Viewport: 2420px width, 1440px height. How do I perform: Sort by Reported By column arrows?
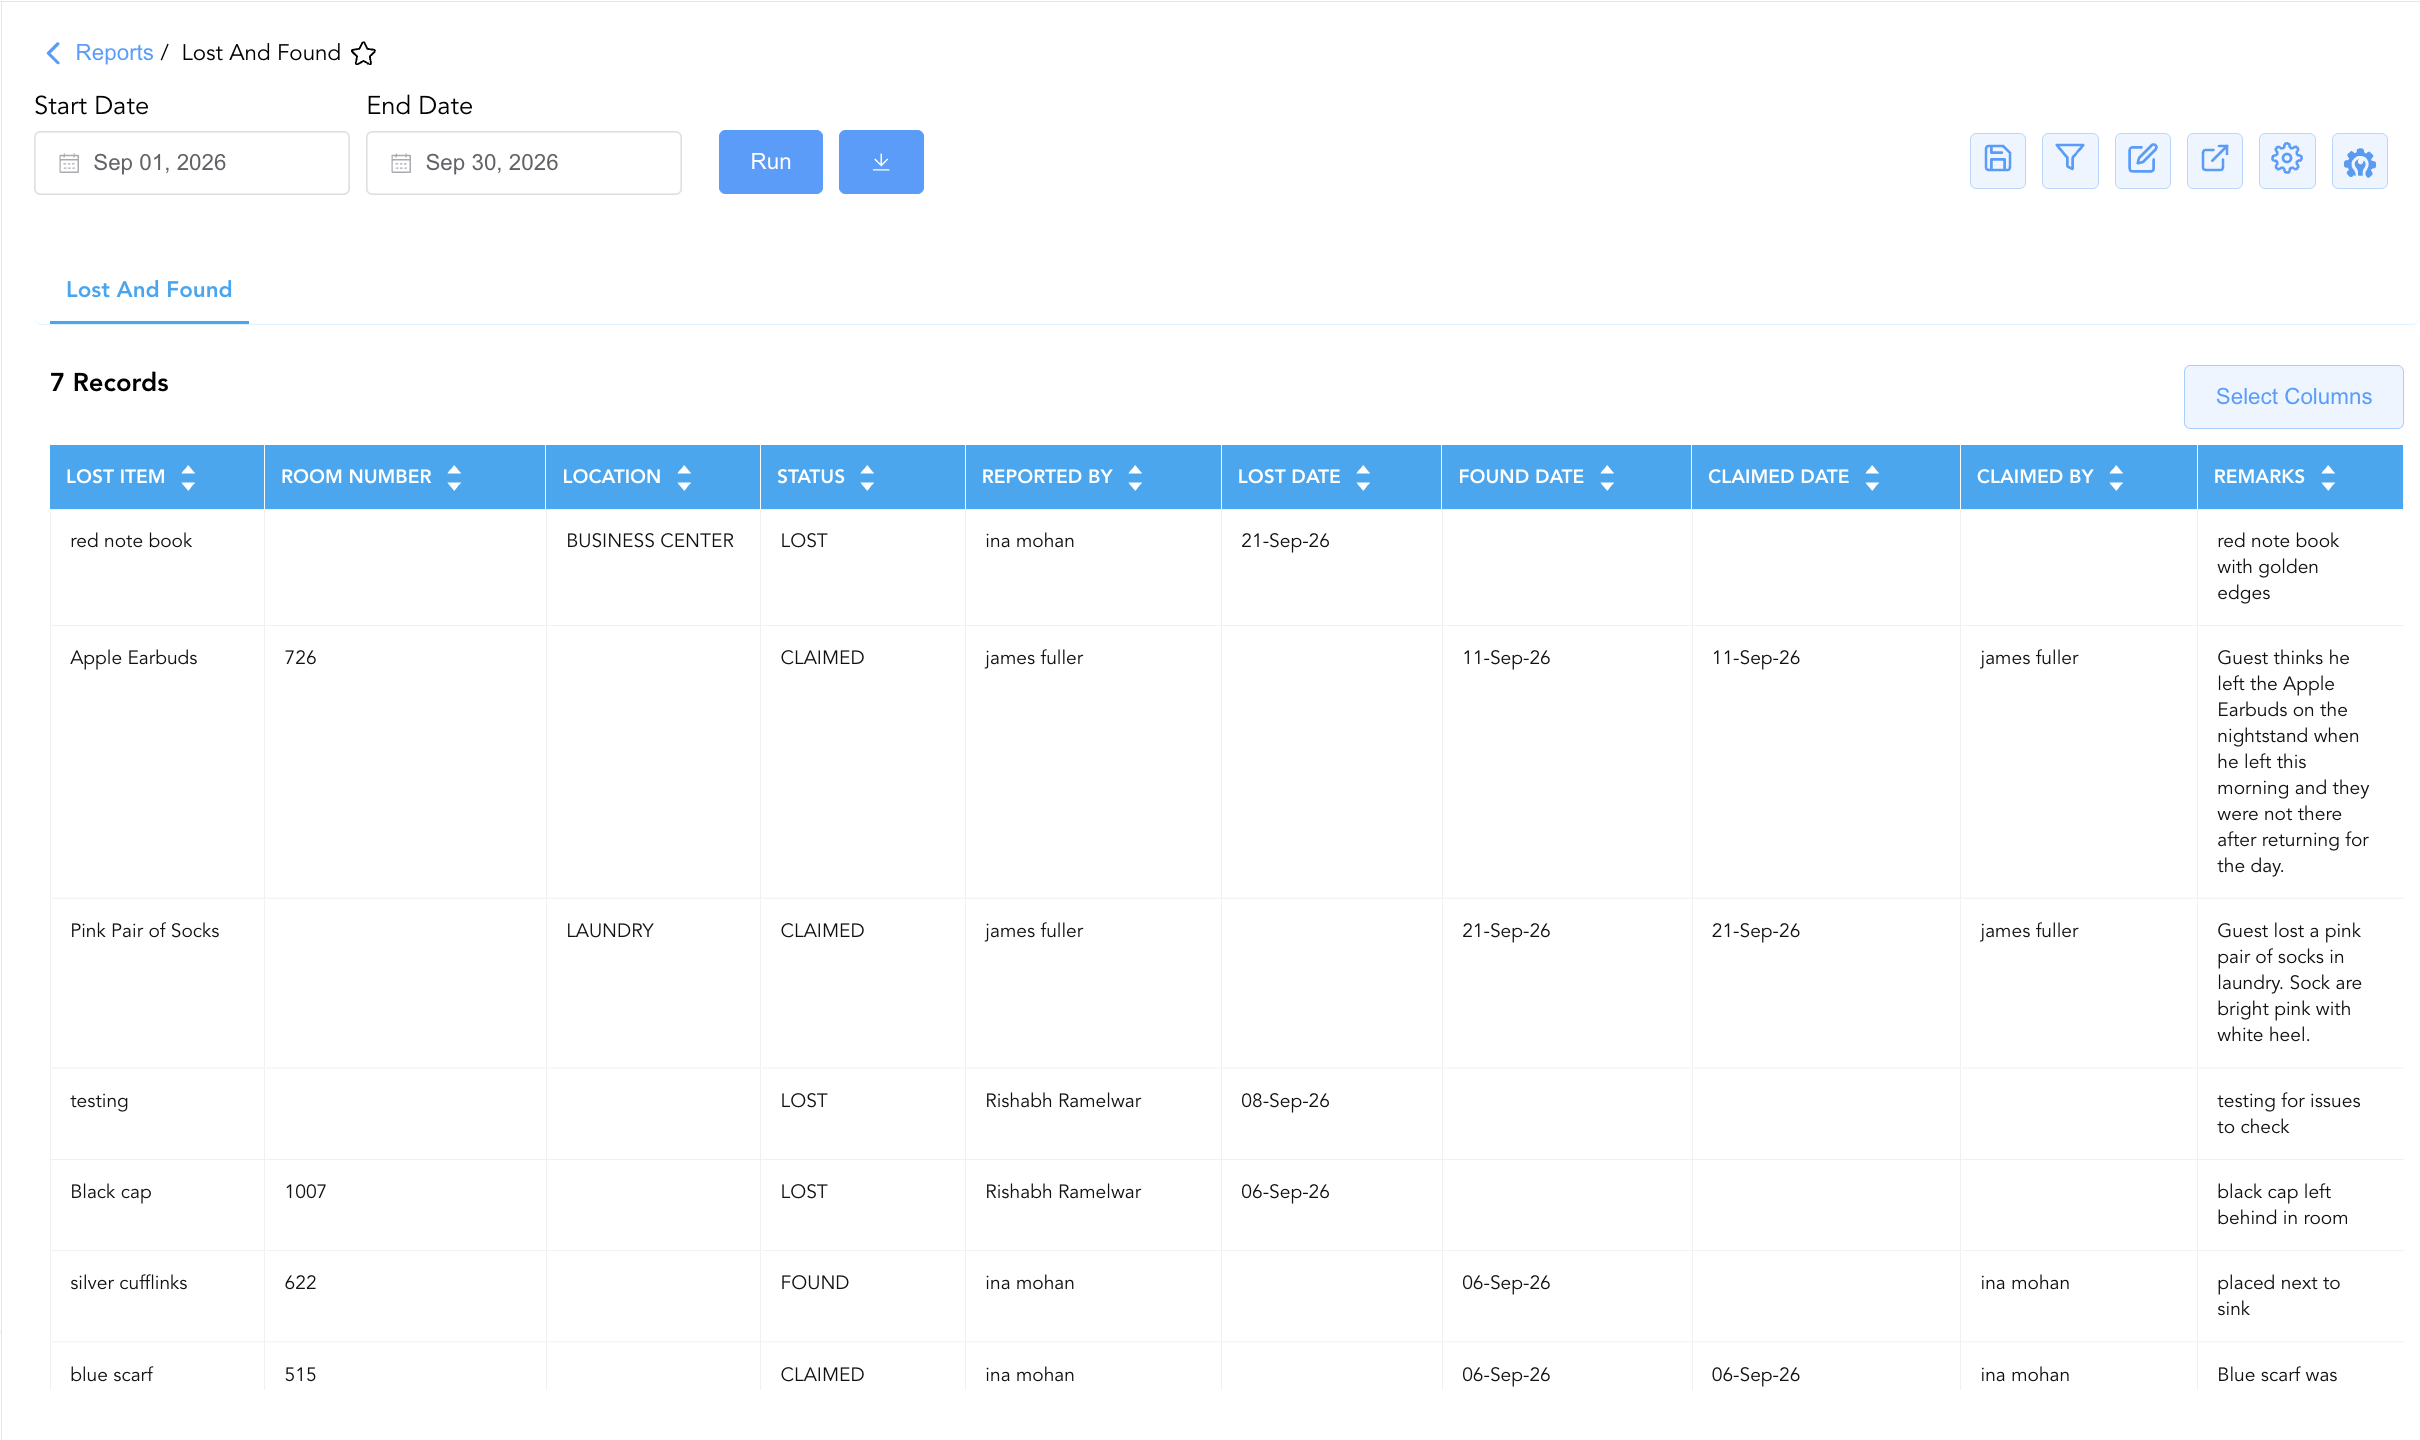pyautogui.click(x=1135, y=477)
